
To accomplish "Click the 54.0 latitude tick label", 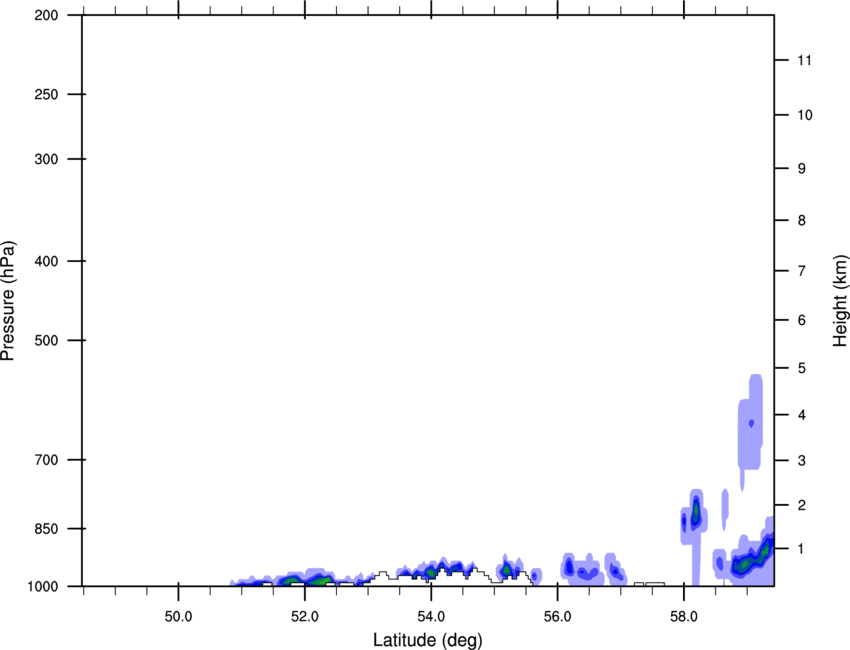I will tap(432, 617).
